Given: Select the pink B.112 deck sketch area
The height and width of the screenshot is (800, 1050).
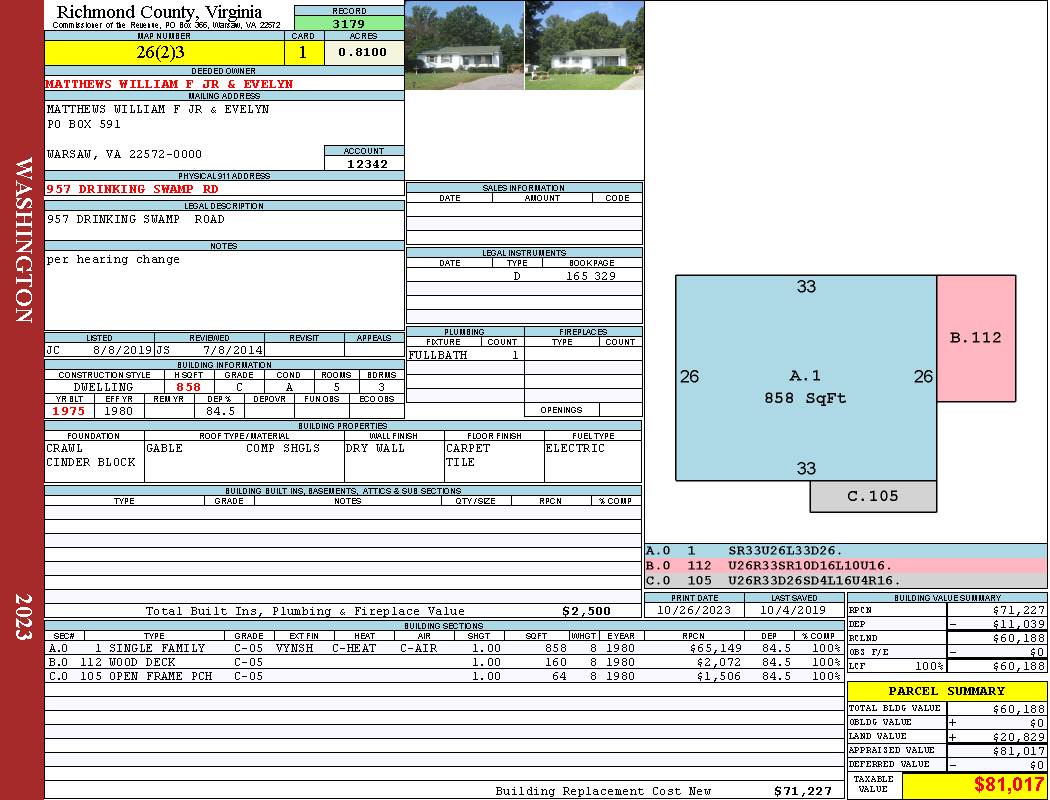Looking at the screenshot, I should [x=975, y=338].
